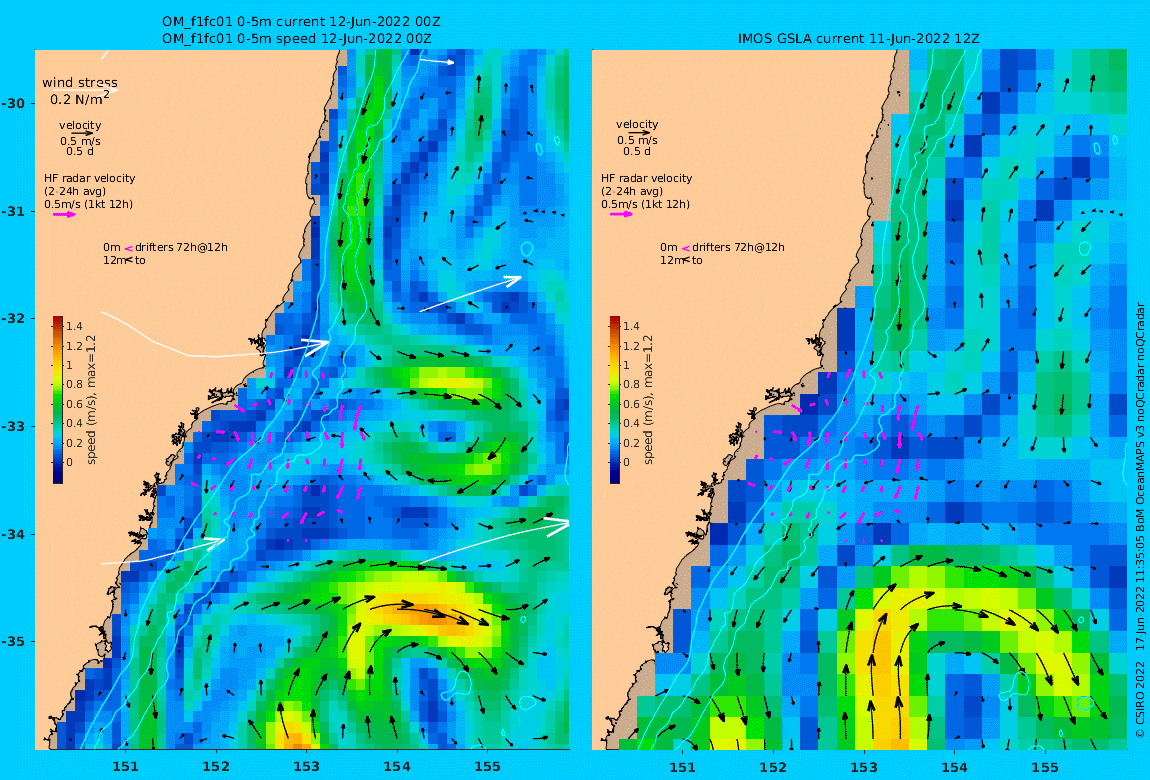Click longitude '151' under right map
Image resolution: width=1150 pixels, height=780 pixels.
[683, 767]
